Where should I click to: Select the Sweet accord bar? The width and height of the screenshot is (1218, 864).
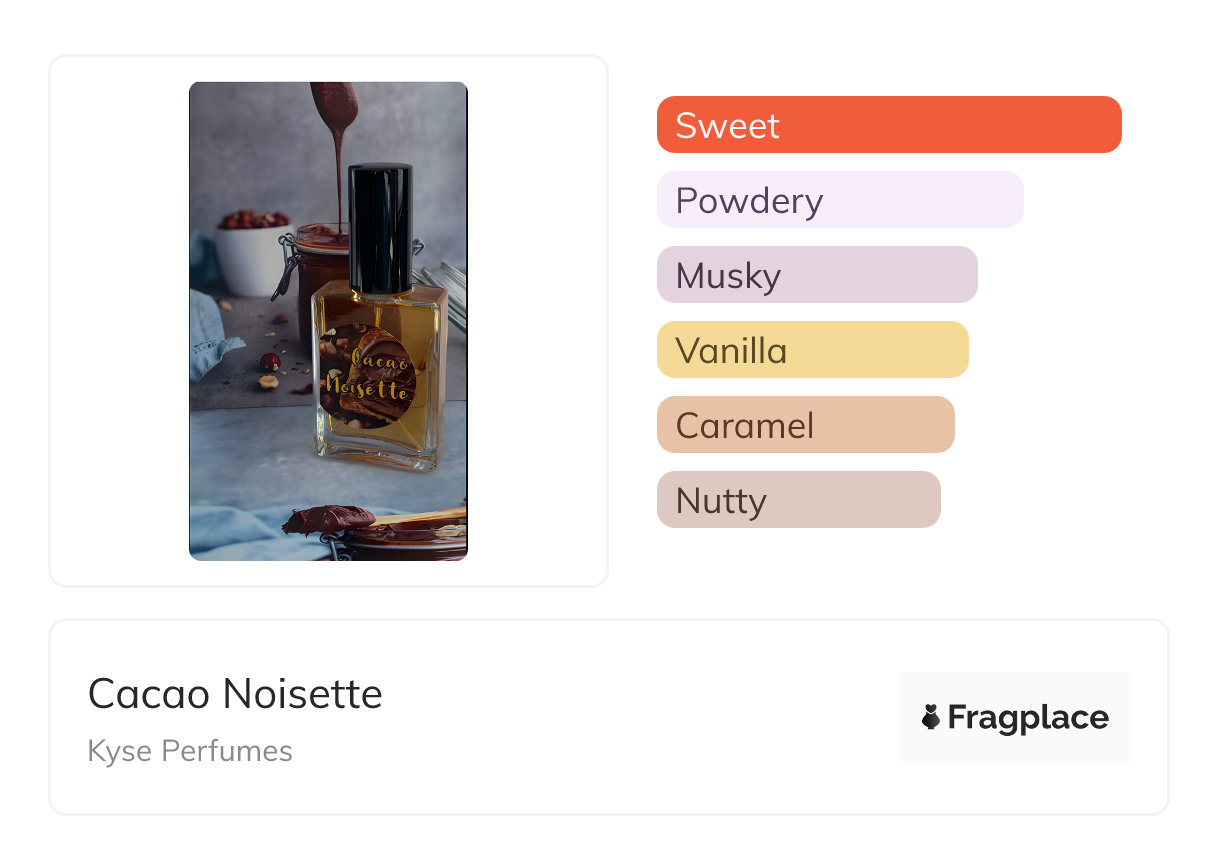(889, 125)
